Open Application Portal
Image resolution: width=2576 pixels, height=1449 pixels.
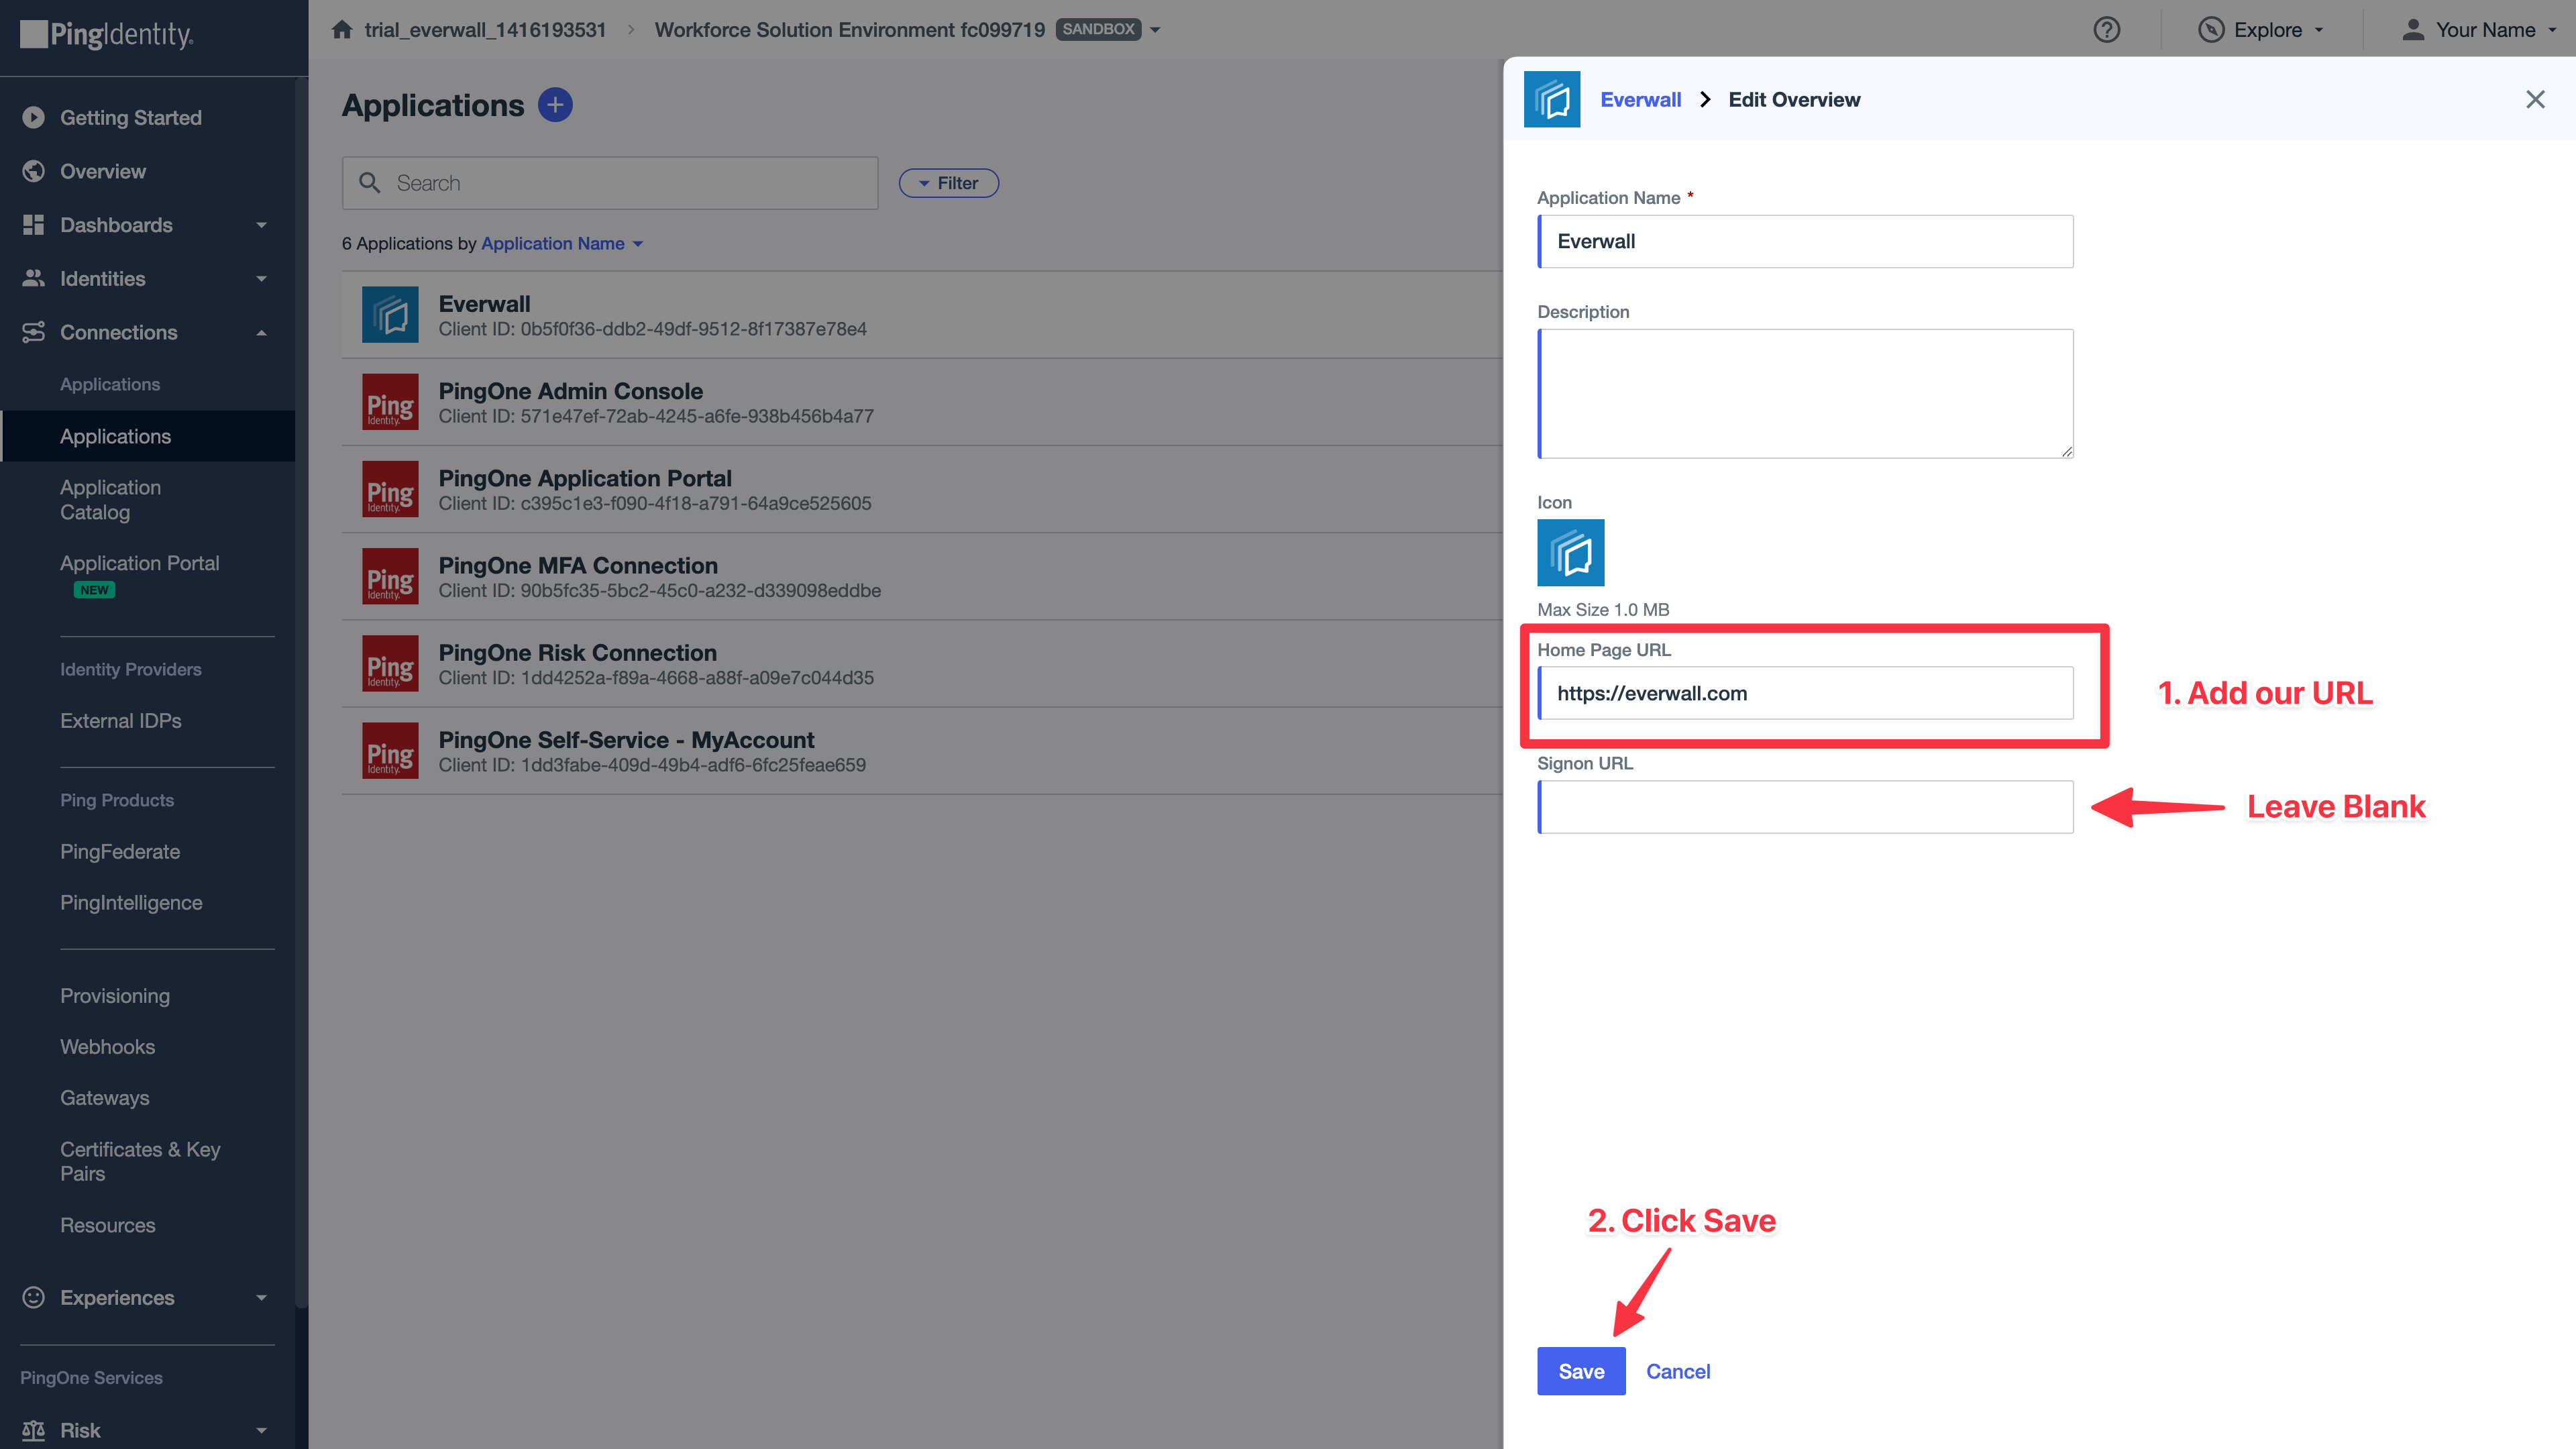click(x=139, y=563)
